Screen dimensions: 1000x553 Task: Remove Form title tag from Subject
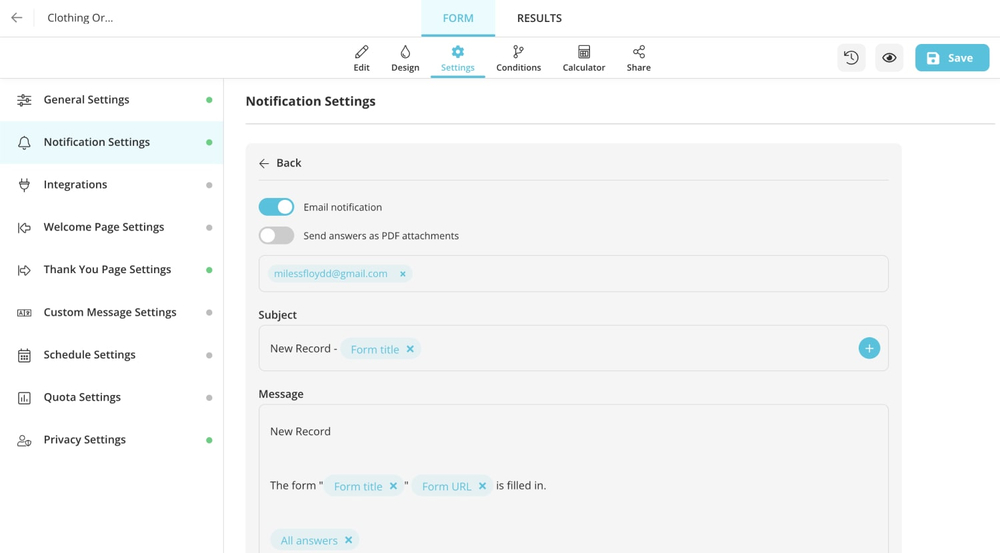[x=410, y=349]
